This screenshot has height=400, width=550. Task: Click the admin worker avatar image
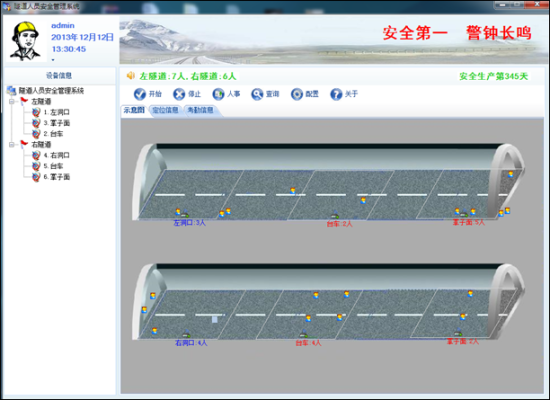point(25,41)
